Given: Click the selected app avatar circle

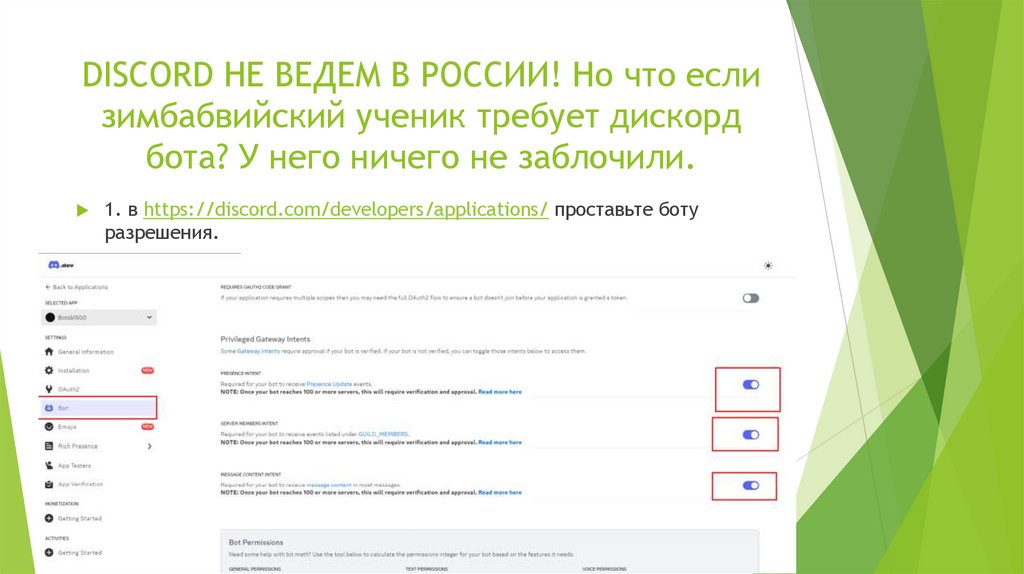Looking at the screenshot, I should pyautogui.click(x=50, y=317).
